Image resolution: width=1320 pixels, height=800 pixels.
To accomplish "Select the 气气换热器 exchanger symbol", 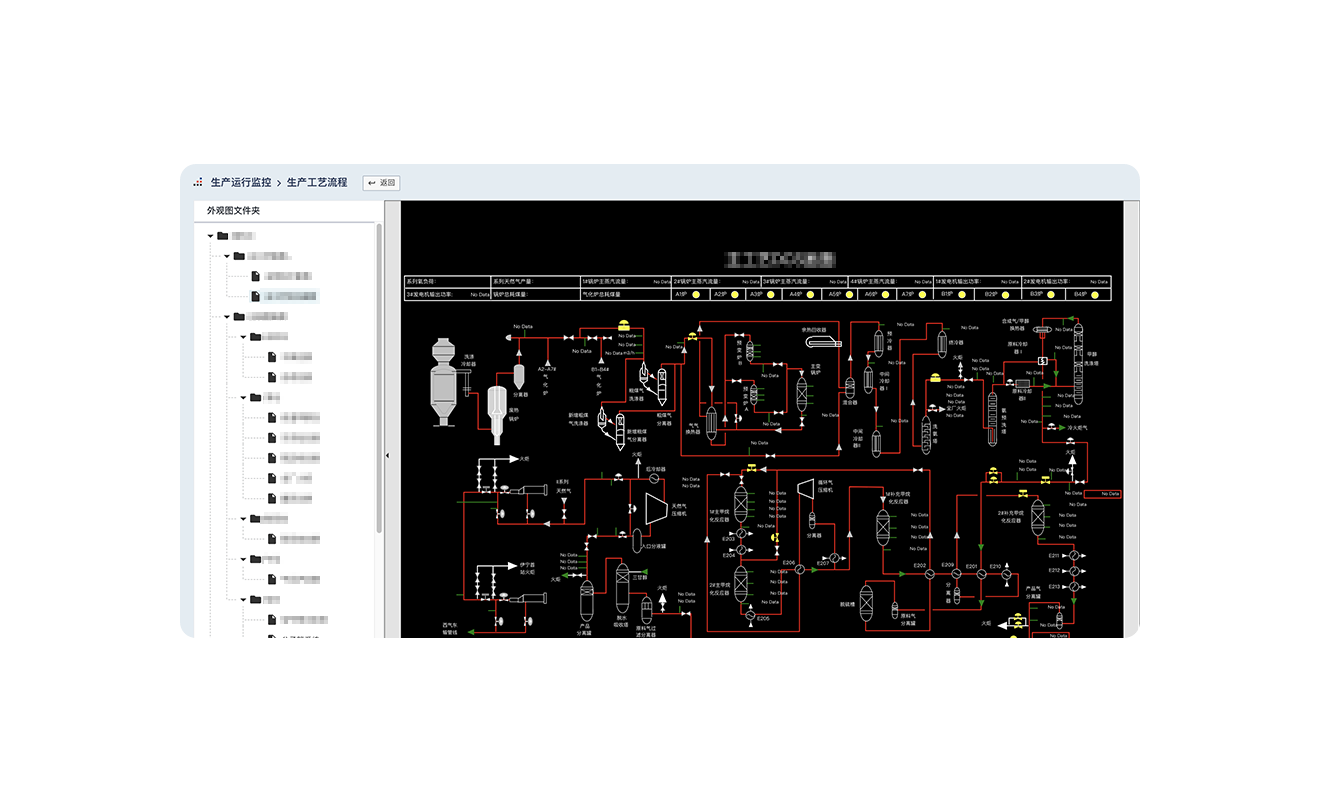I will point(711,421).
